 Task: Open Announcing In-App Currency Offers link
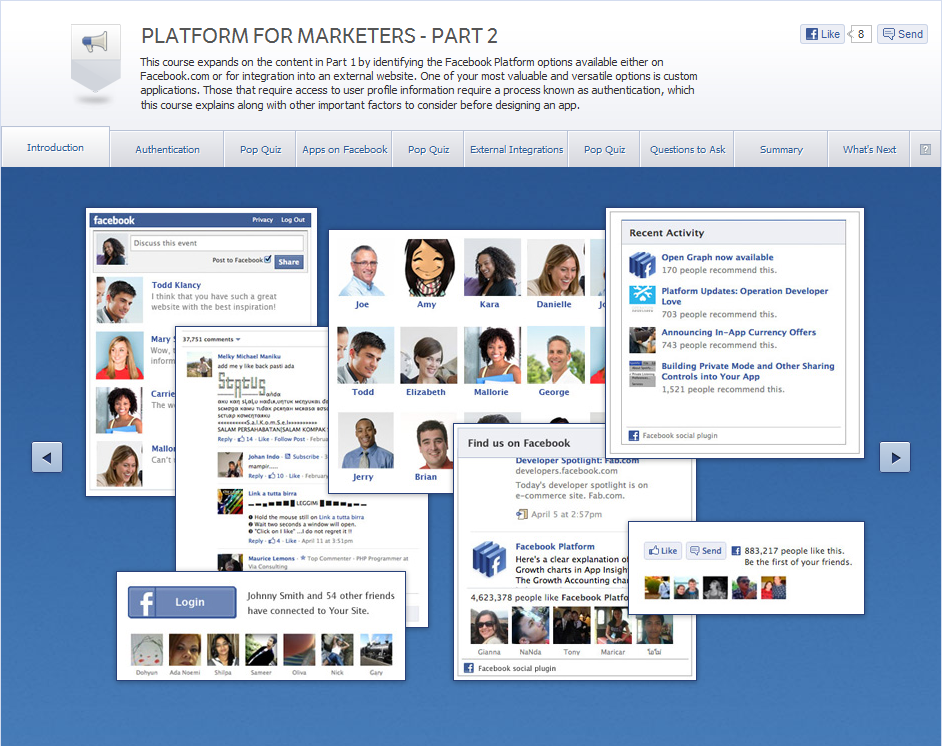coord(738,332)
